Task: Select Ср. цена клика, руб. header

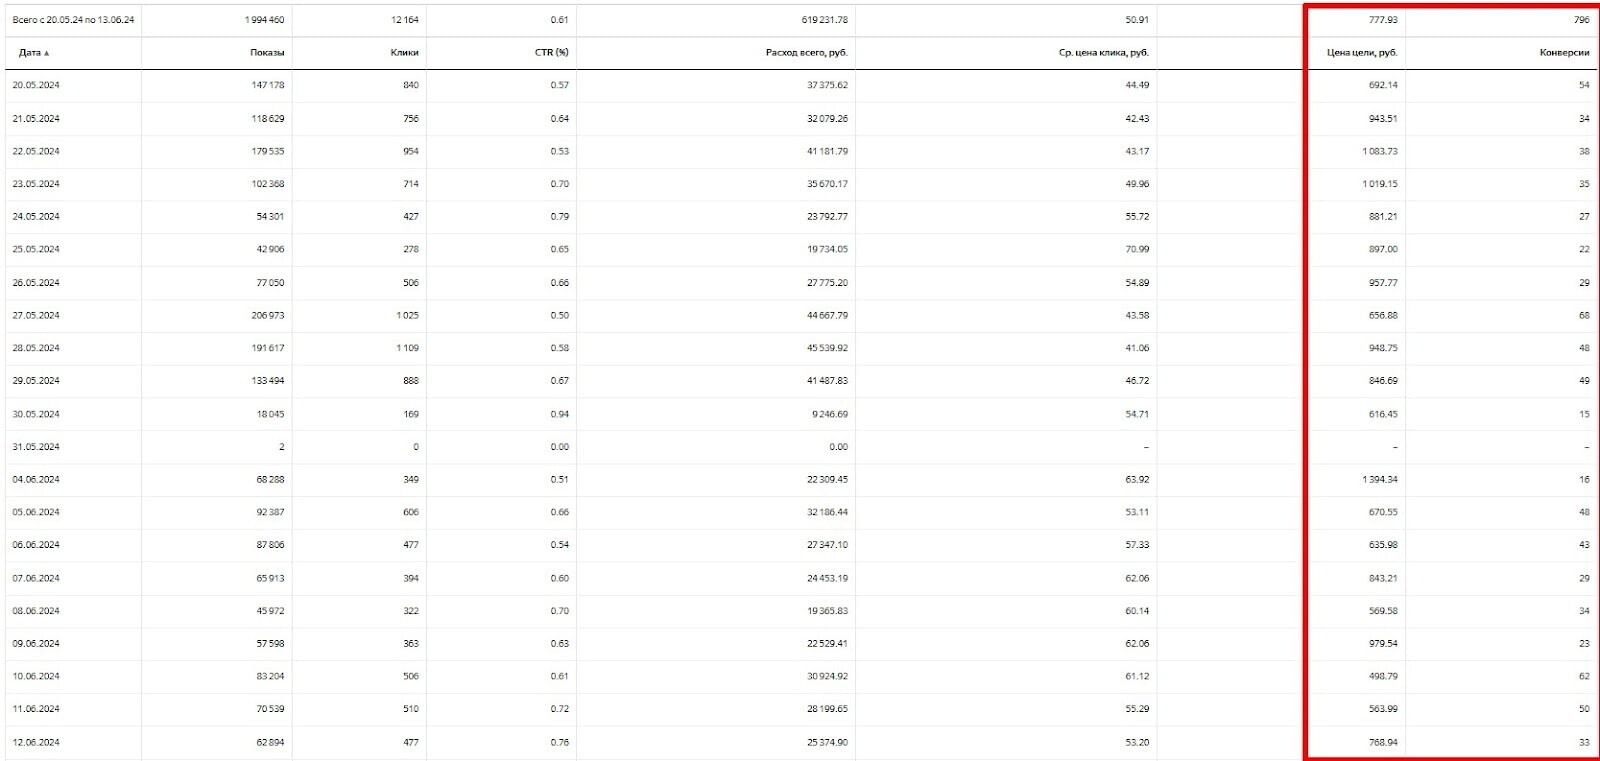Action: 1104,53
